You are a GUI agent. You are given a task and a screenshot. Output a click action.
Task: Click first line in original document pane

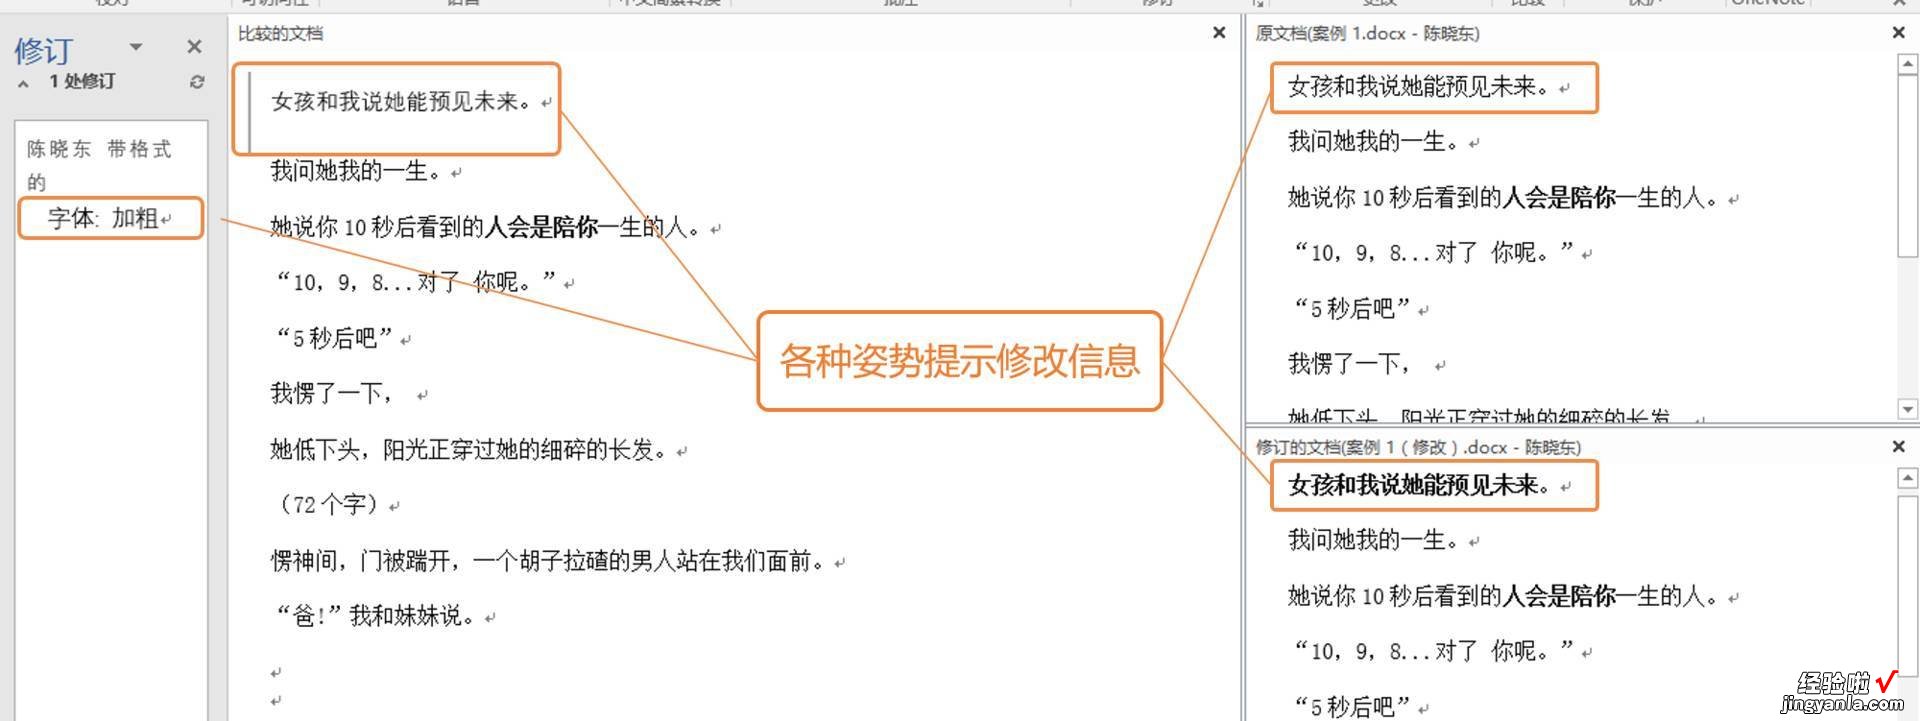point(1420,86)
